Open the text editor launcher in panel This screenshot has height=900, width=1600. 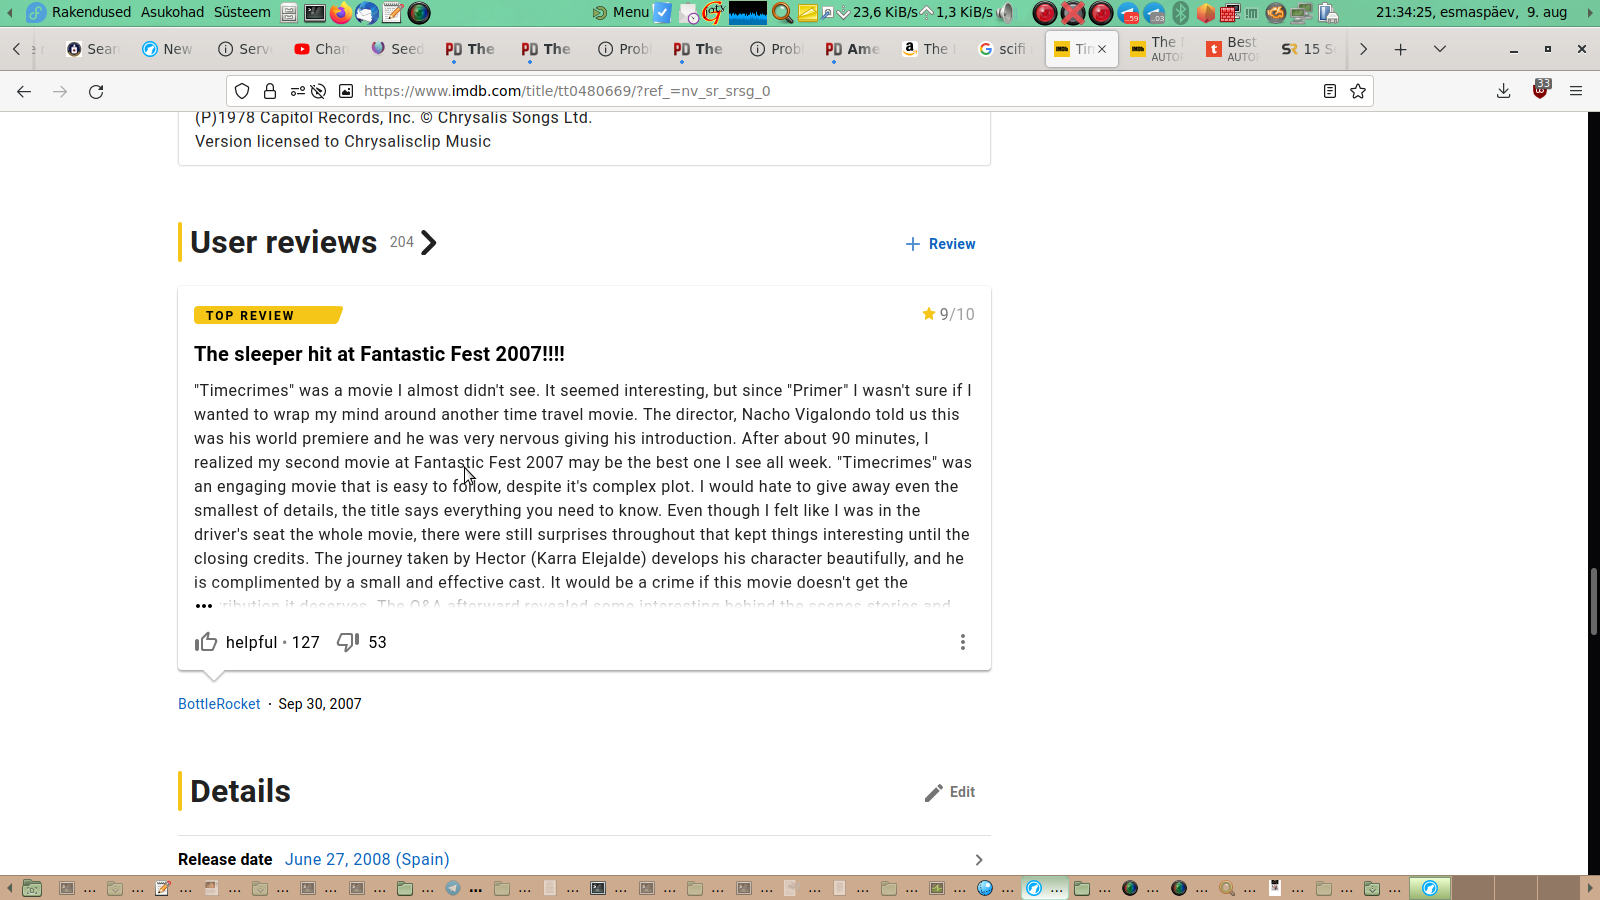click(x=393, y=13)
